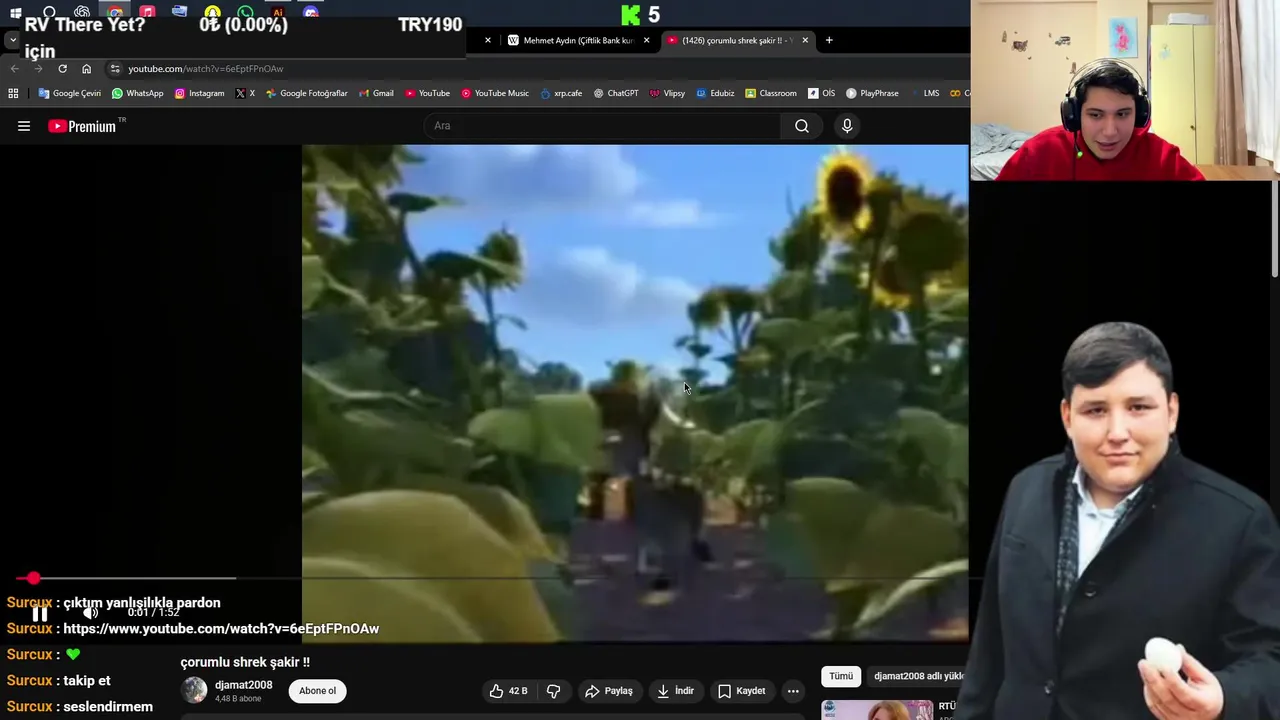Download the video with İndir

tap(675, 691)
